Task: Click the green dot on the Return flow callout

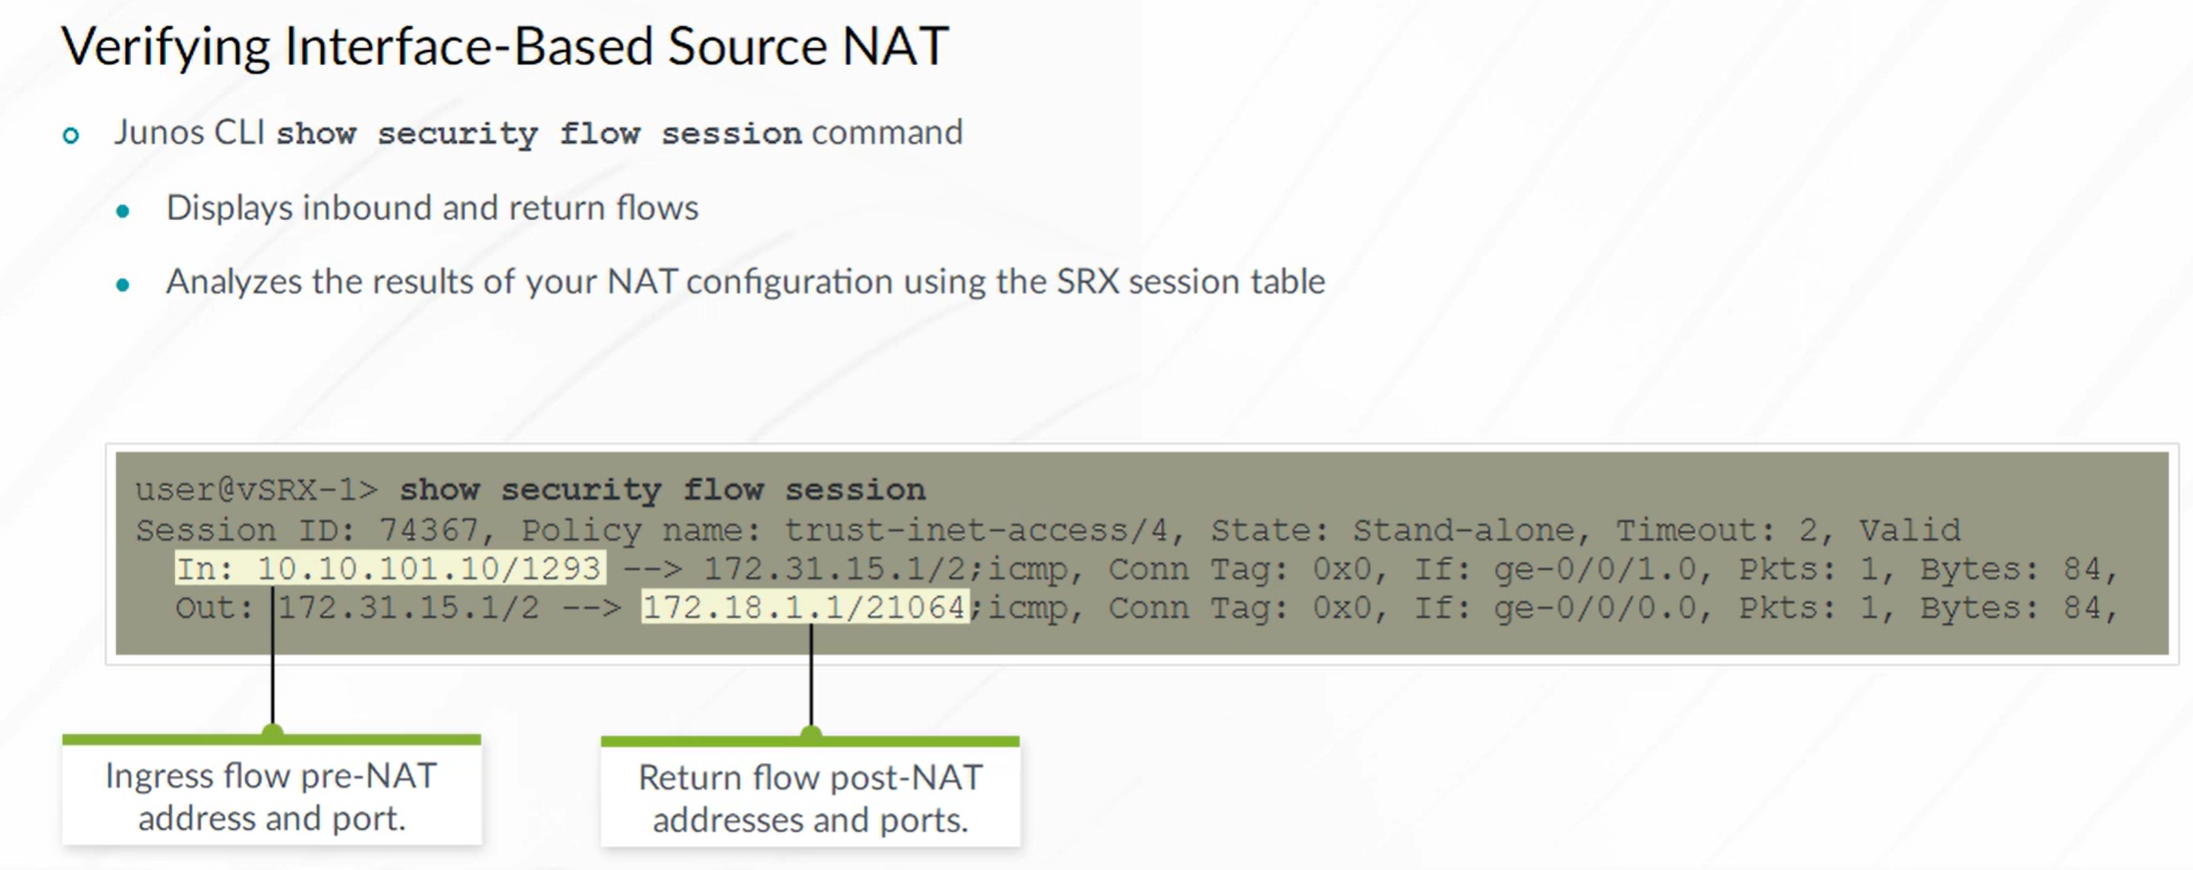Action: pos(811,735)
